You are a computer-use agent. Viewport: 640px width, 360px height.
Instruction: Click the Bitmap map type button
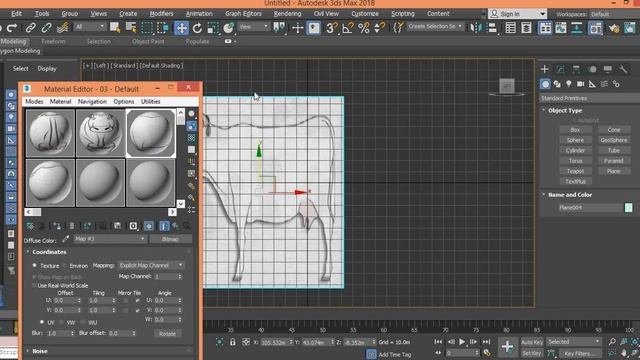[170, 239]
